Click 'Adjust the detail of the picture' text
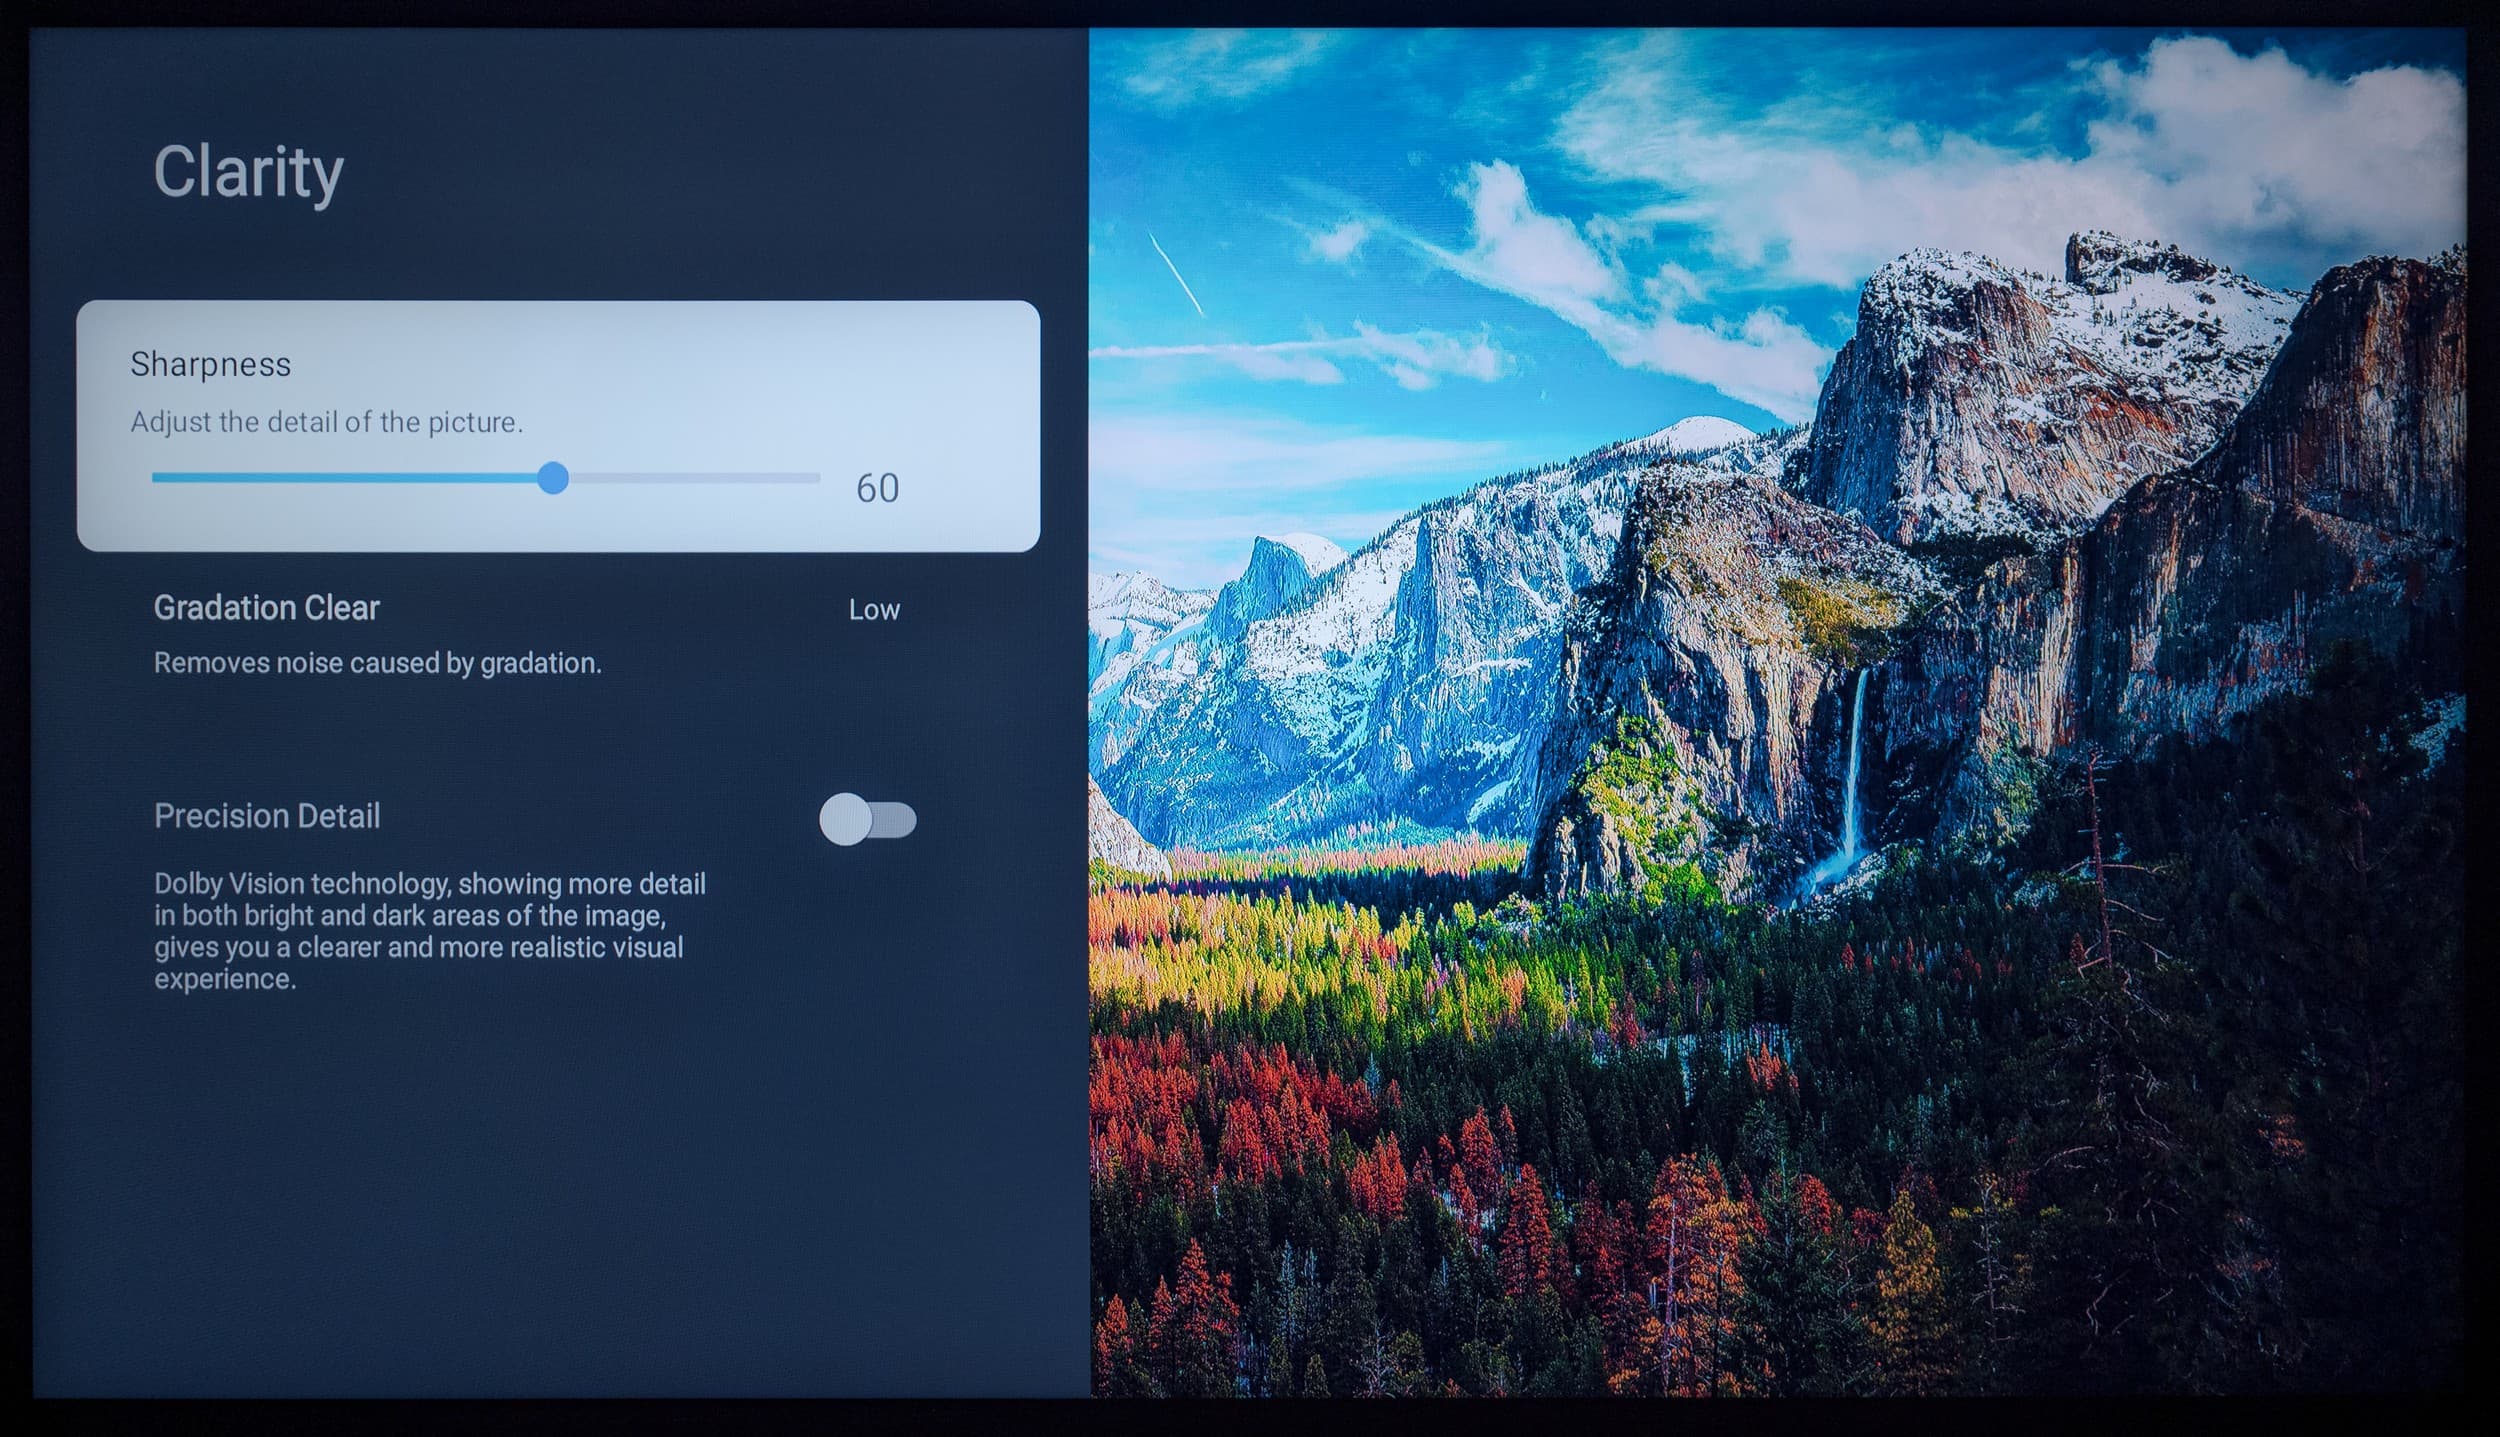 coord(326,422)
